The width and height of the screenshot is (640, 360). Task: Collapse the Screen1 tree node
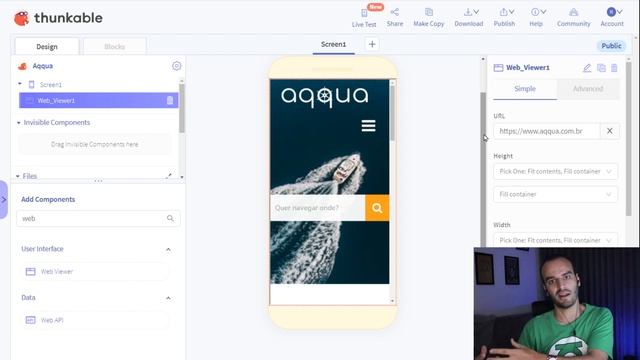[x=20, y=84]
